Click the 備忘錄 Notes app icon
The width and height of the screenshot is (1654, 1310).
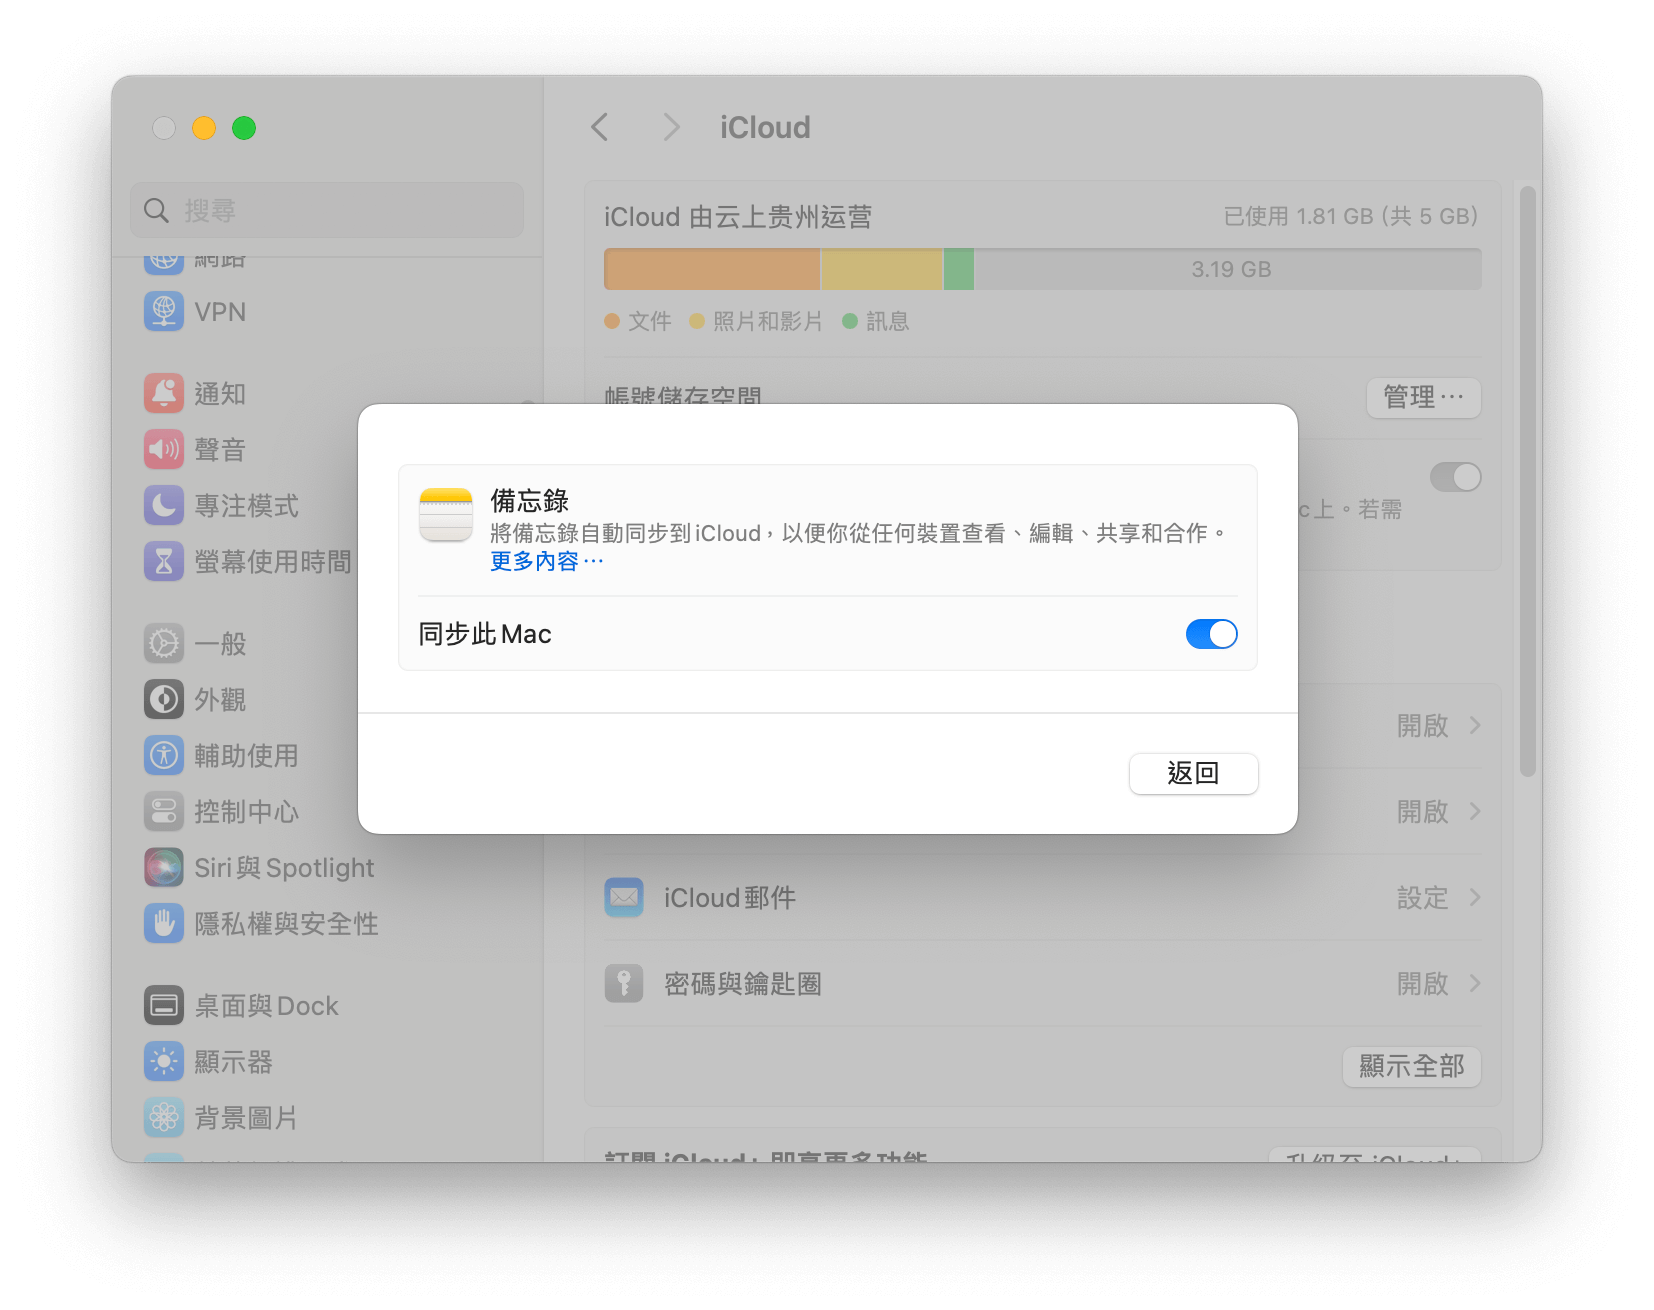(x=446, y=514)
